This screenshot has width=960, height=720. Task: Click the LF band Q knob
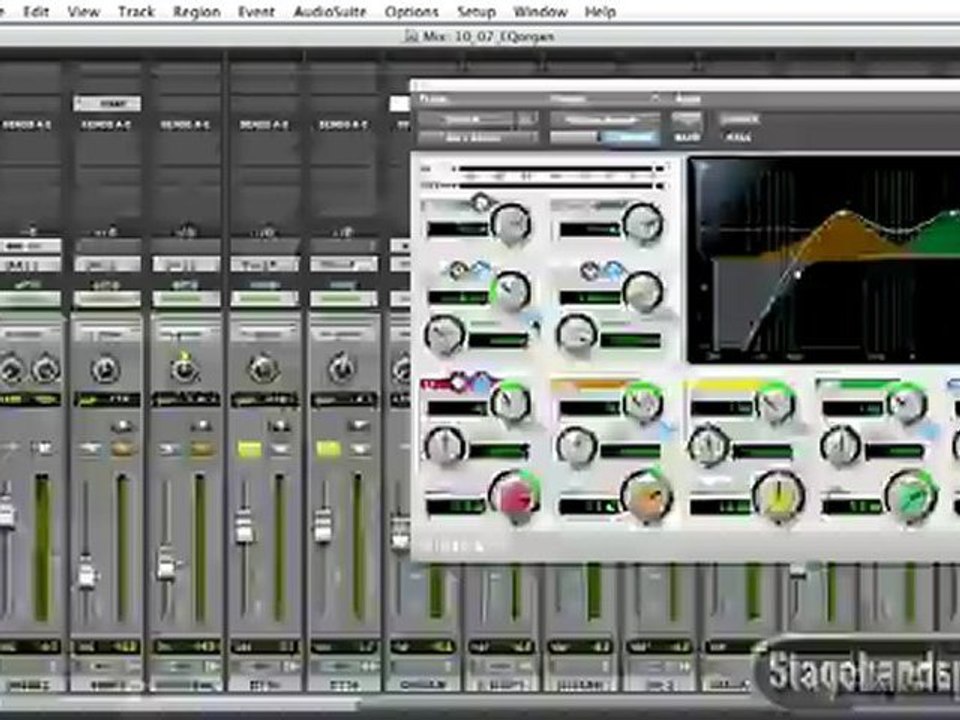(444, 446)
